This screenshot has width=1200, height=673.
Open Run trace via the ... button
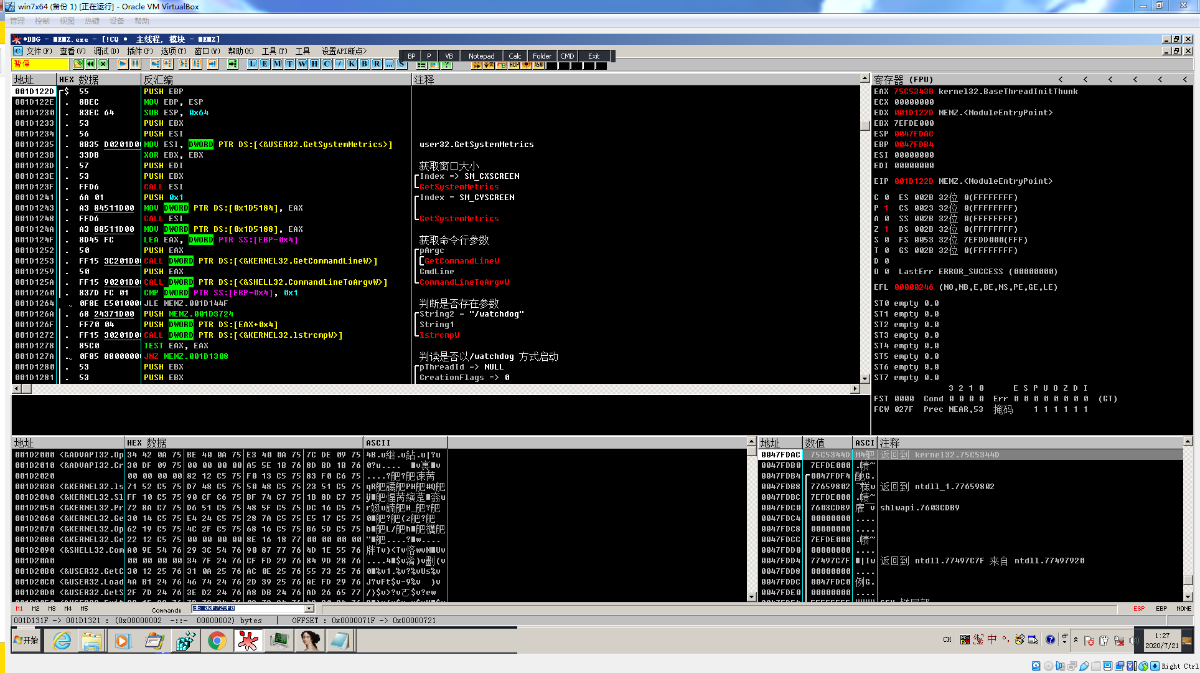389,64
